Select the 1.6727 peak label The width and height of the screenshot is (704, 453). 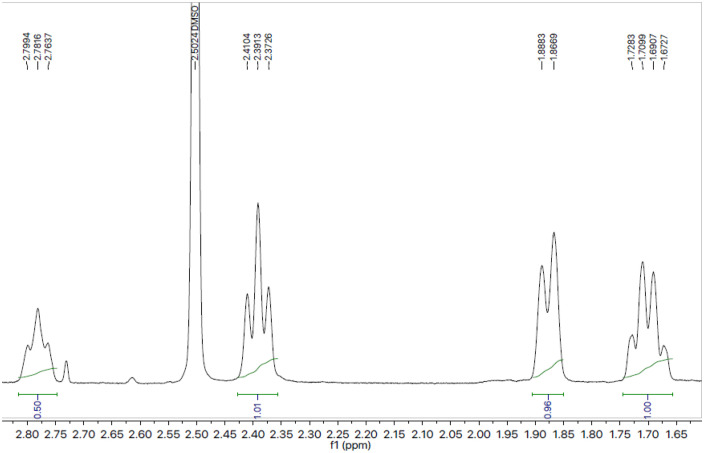664,48
